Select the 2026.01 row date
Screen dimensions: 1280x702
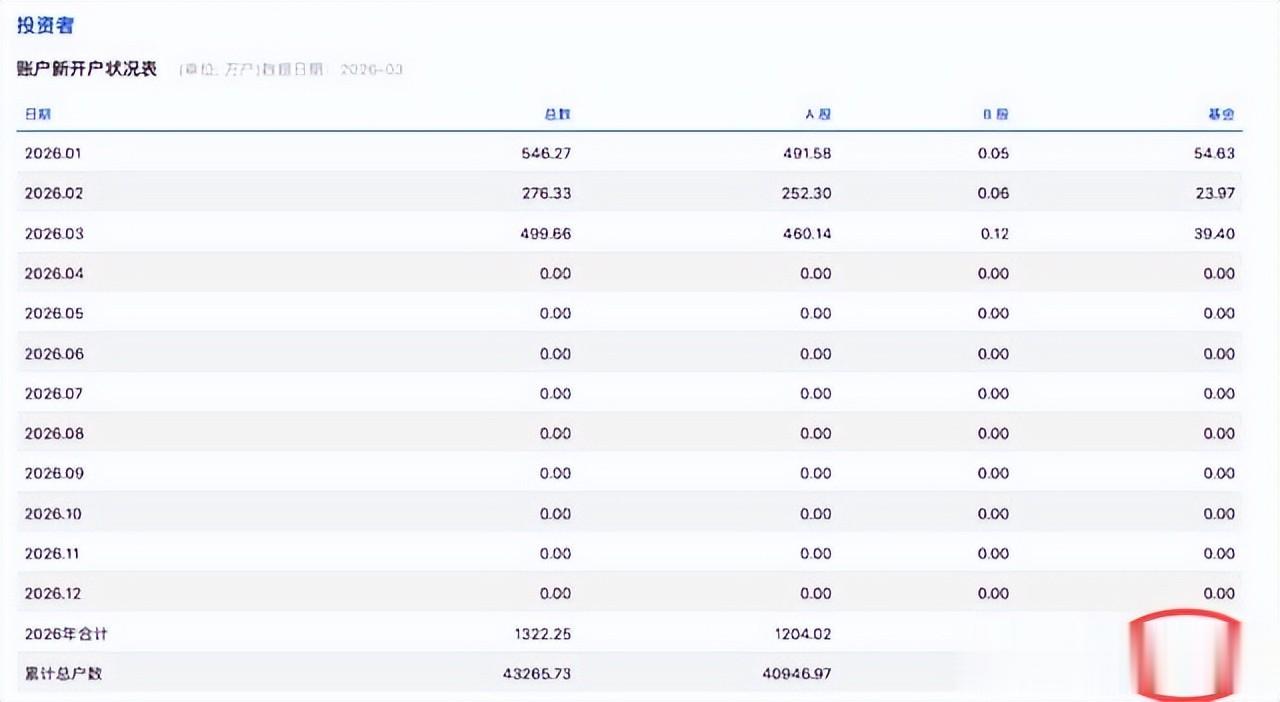[x=54, y=153]
